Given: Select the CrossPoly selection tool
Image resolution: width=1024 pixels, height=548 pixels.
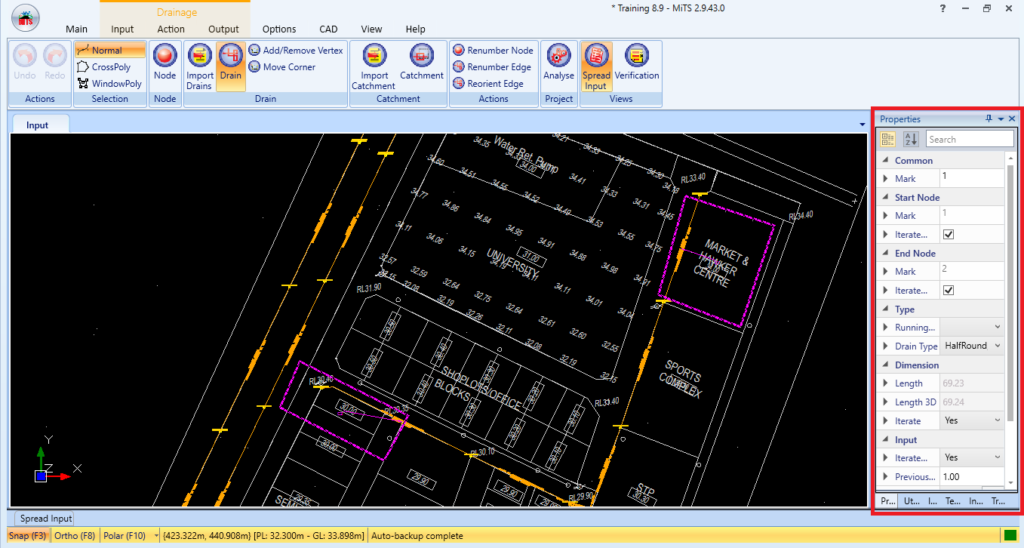Looking at the screenshot, I should 104,67.
